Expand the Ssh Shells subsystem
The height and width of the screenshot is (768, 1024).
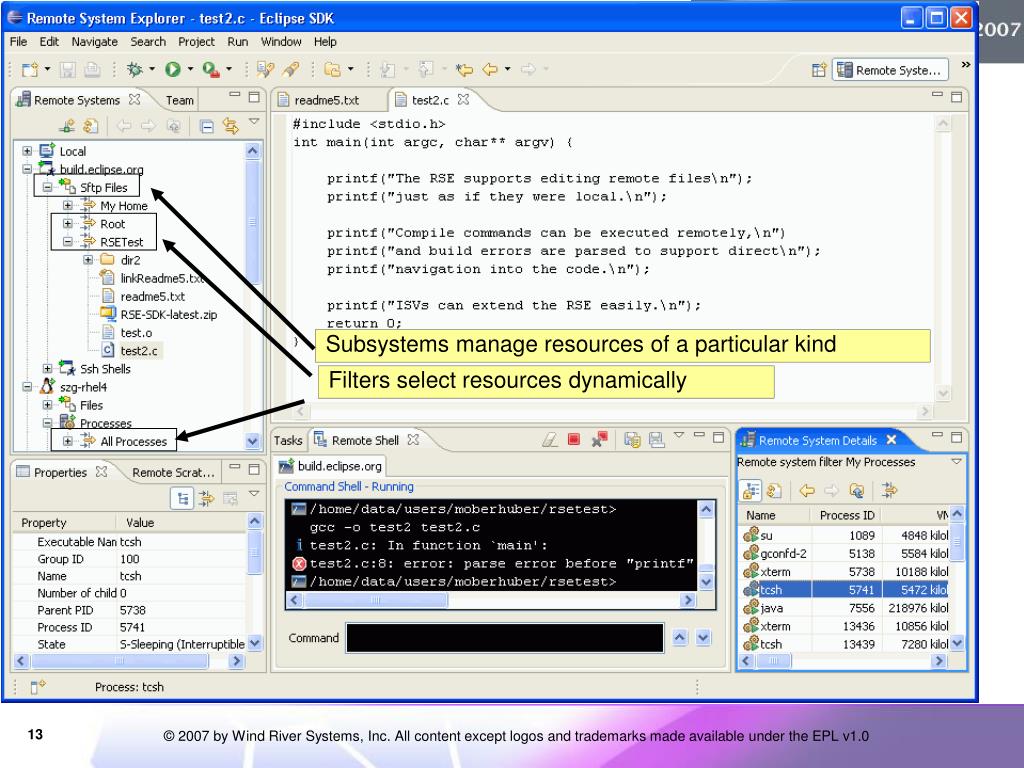pyautogui.click(x=47, y=369)
